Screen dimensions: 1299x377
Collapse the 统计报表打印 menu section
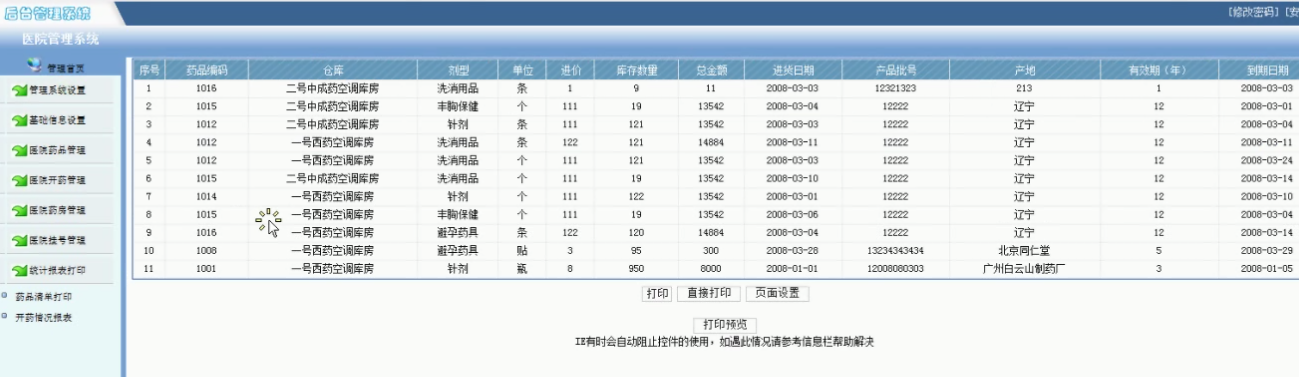point(57,271)
